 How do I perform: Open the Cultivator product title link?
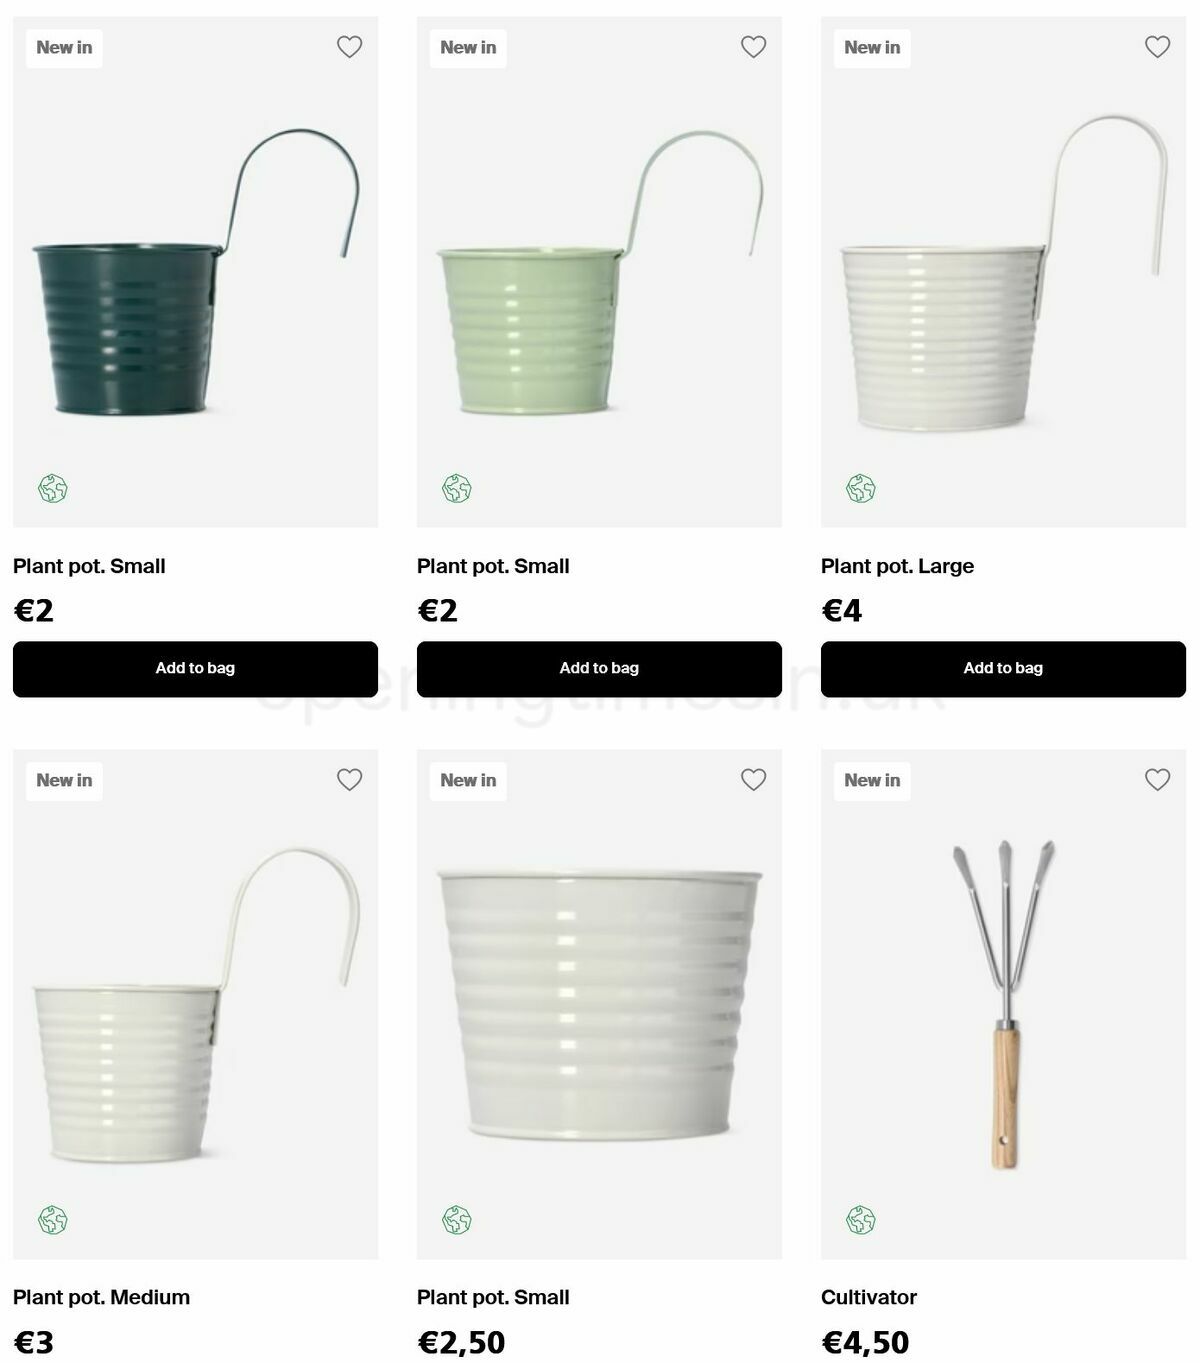869,1297
